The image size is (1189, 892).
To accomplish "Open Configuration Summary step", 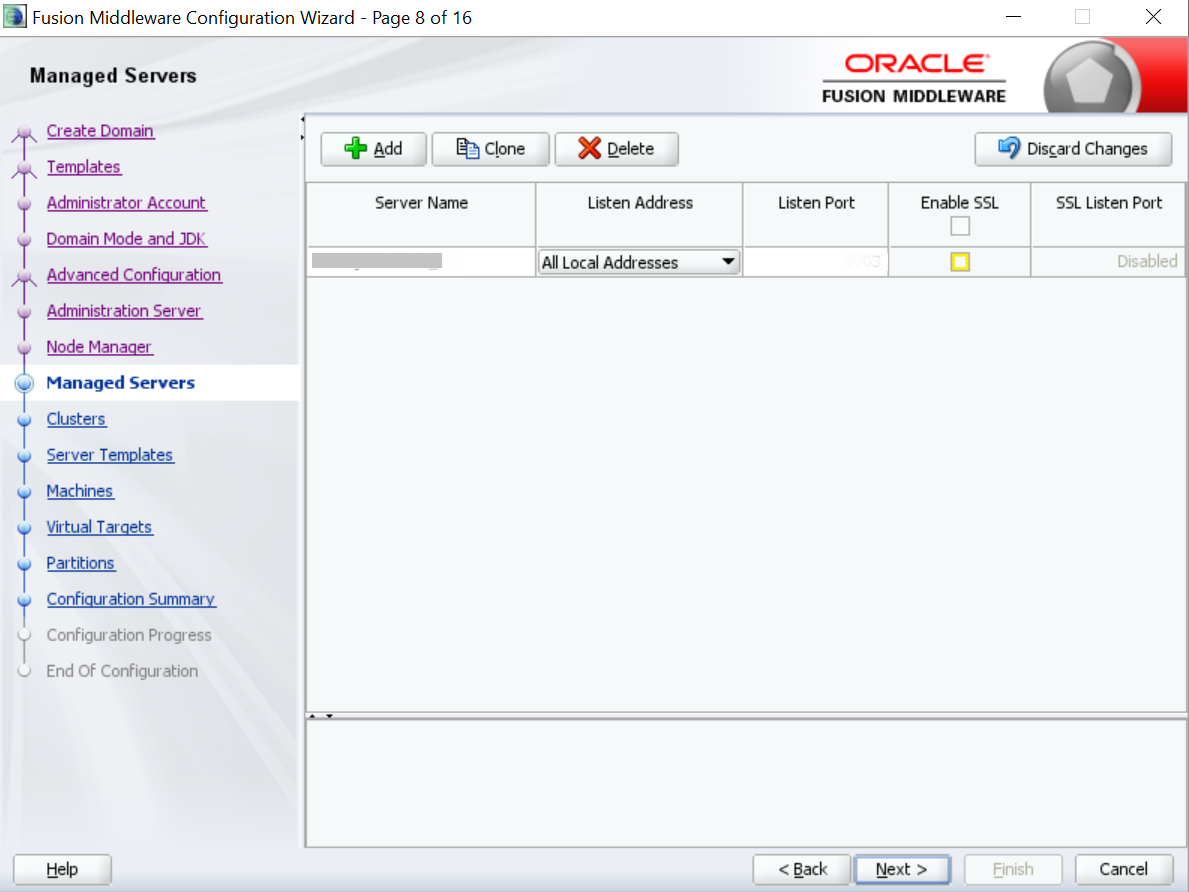I will click(x=131, y=599).
